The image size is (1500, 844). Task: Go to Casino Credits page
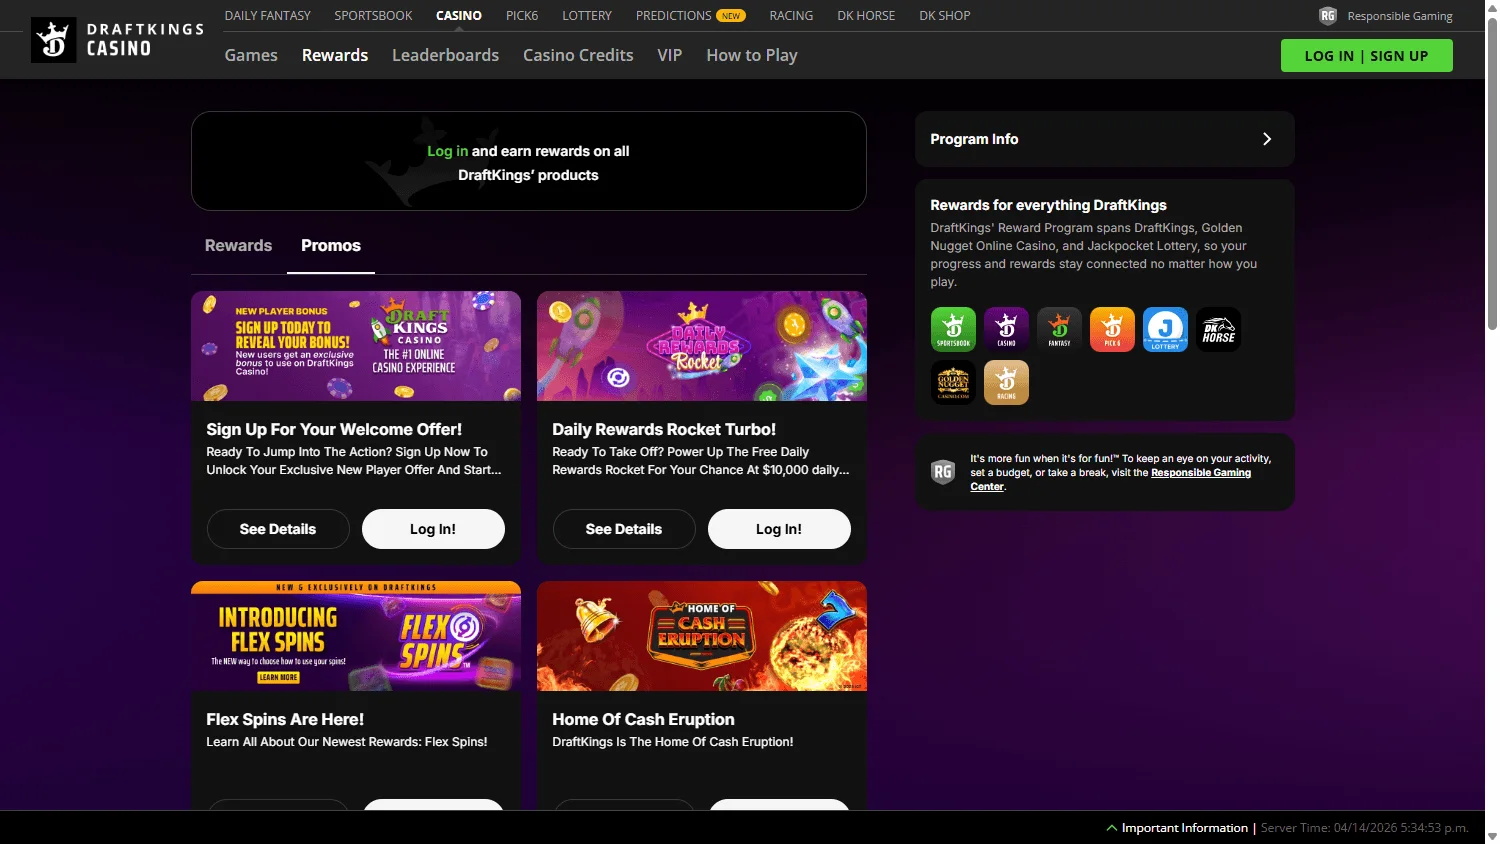(x=578, y=55)
